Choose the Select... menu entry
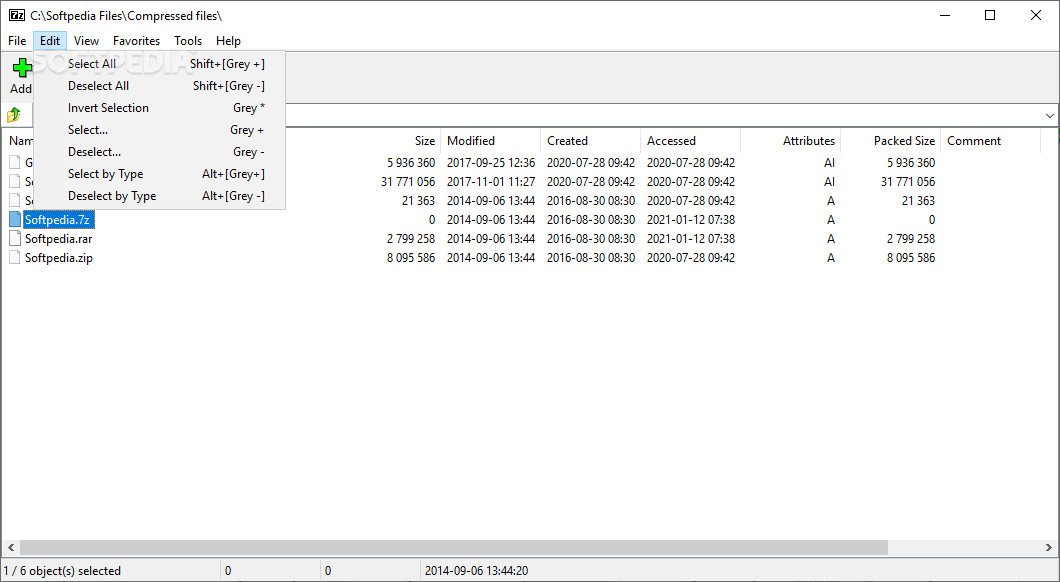The width and height of the screenshot is (1060, 582). (x=160, y=130)
